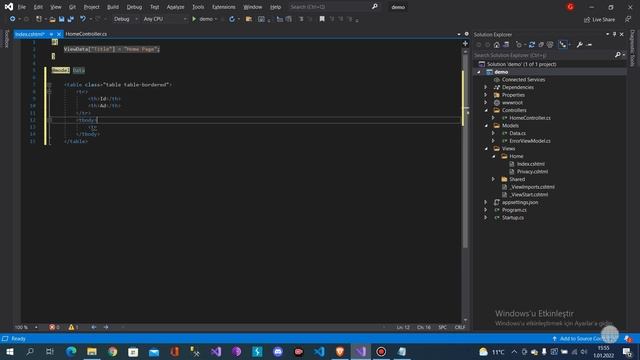This screenshot has height=360, width=640.
Task: Click the warning triangle icon in status bar
Action: [71, 327]
